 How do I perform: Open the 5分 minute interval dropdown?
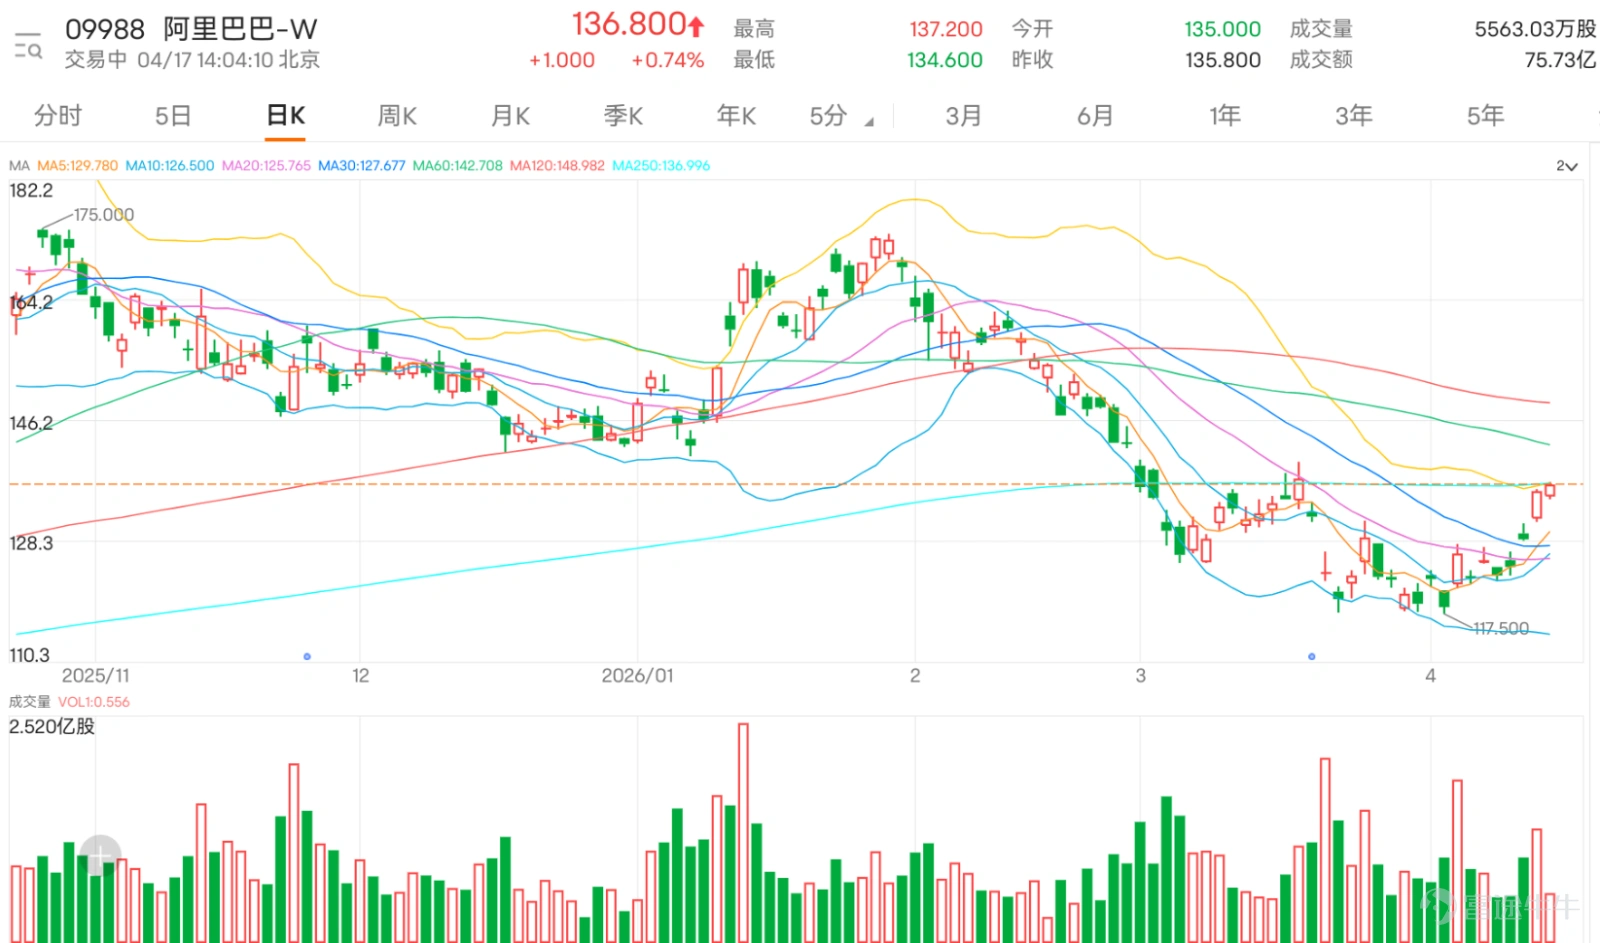(841, 116)
